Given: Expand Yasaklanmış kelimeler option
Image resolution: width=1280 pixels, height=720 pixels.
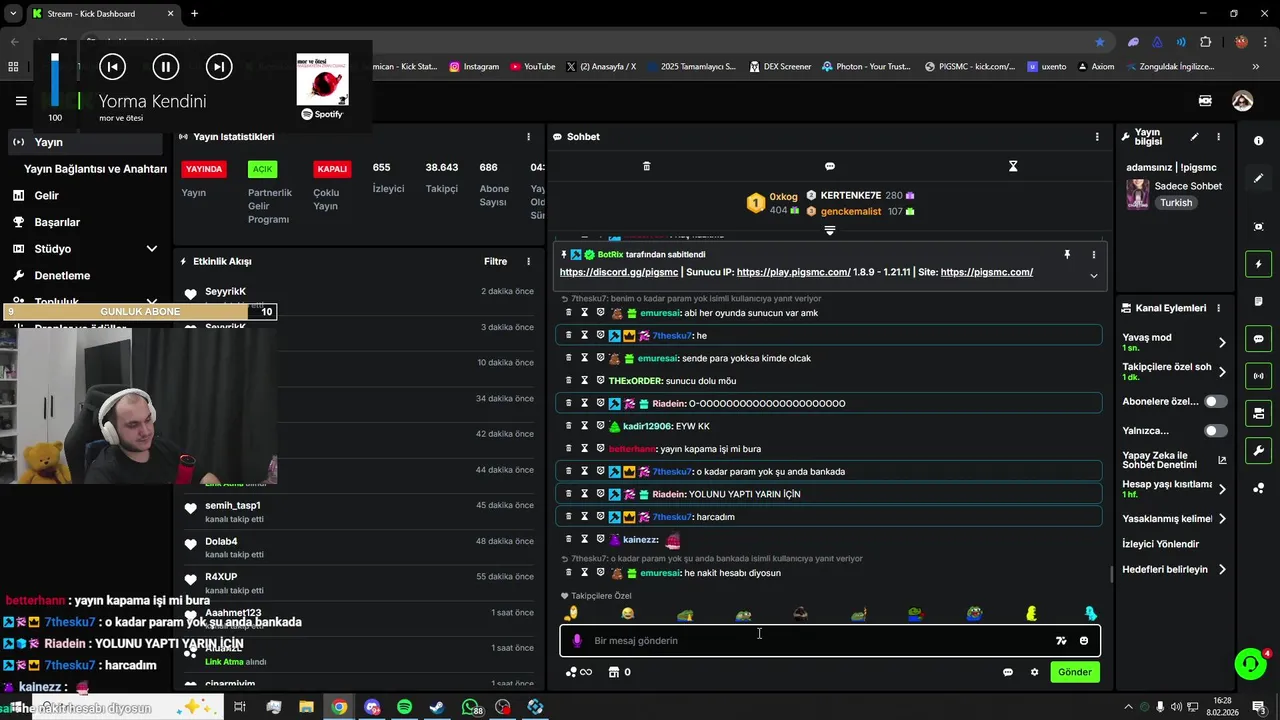Looking at the screenshot, I should [1222, 519].
